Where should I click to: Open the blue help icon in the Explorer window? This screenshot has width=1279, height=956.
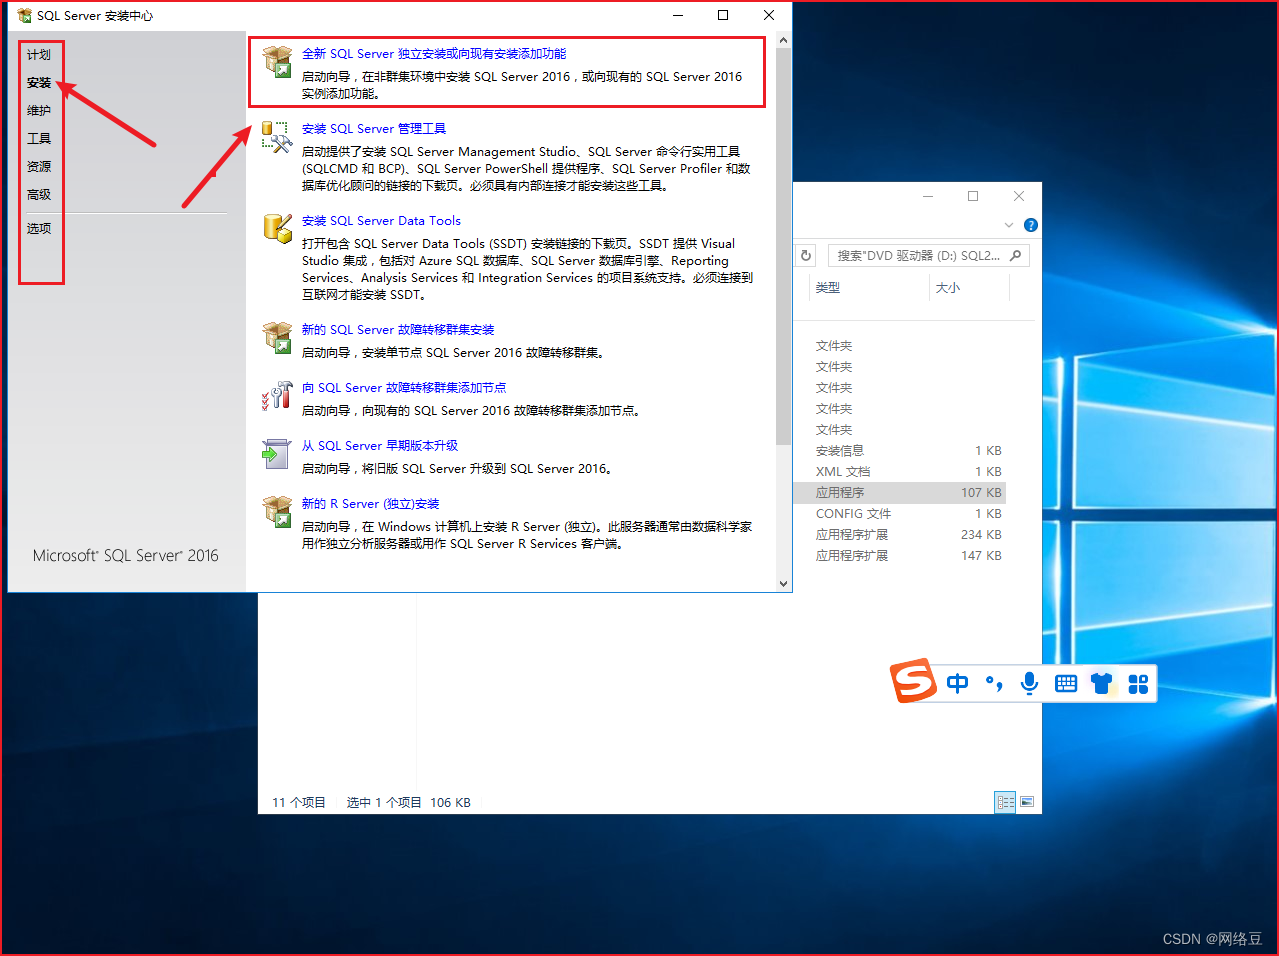1031,225
